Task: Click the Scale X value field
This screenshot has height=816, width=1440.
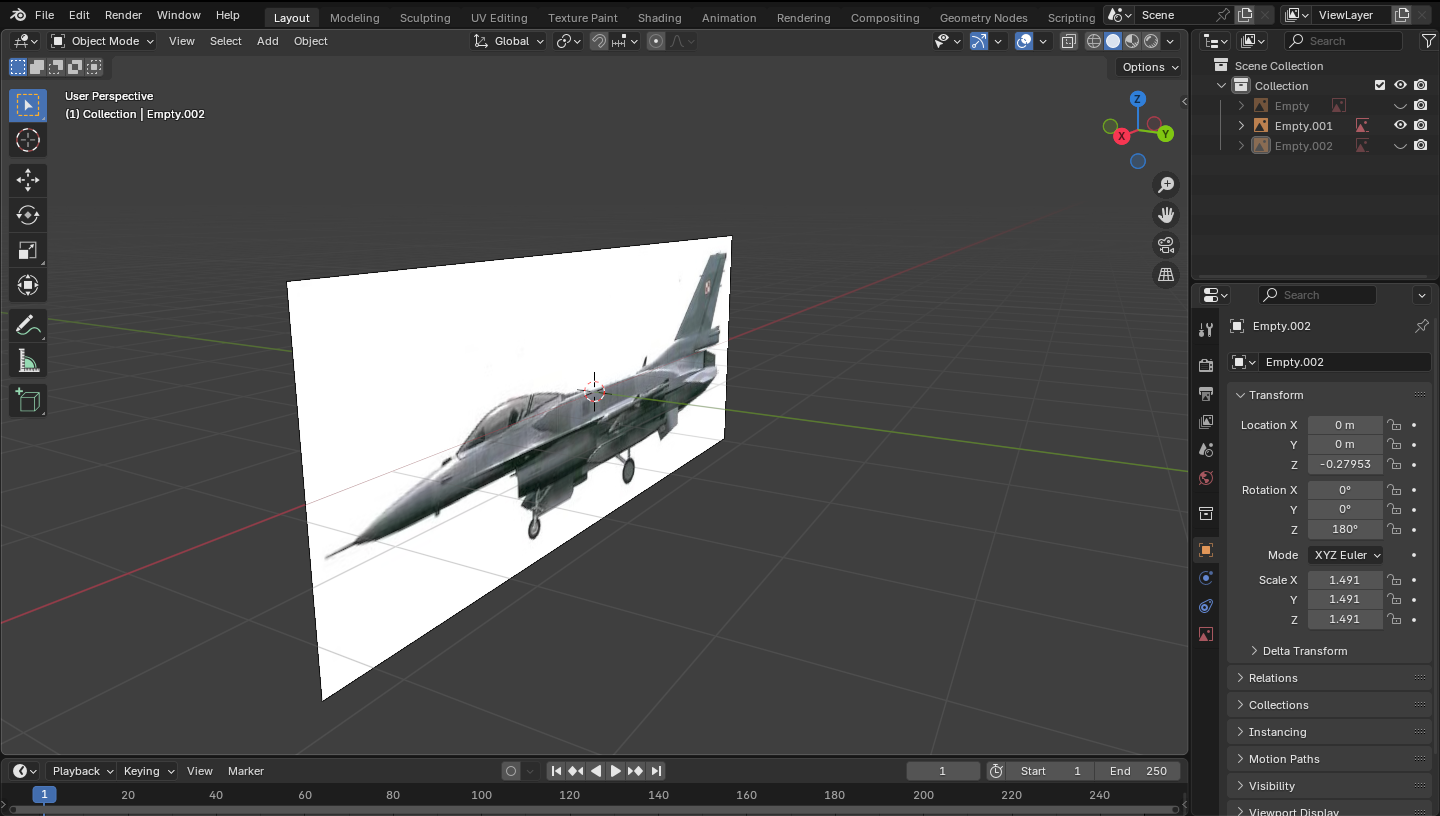Action: tap(1345, 580)
